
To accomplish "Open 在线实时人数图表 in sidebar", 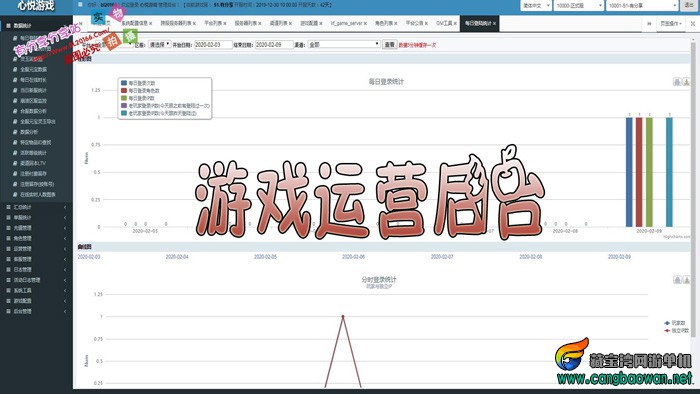I will [x=38, y=195].
